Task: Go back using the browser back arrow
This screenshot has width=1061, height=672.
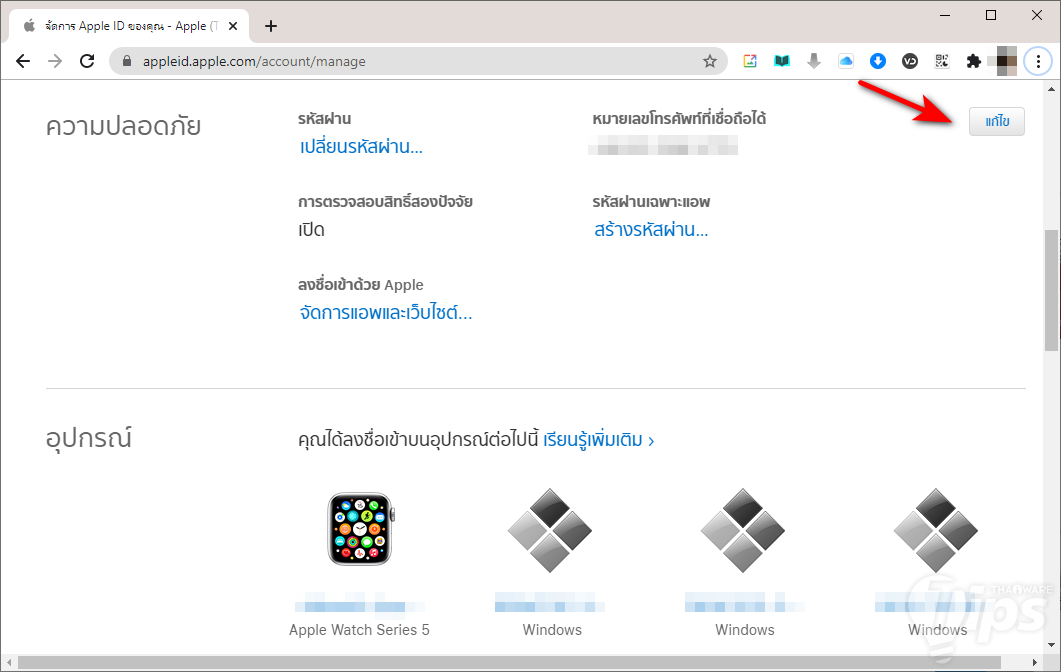Action: click(23, 62)
